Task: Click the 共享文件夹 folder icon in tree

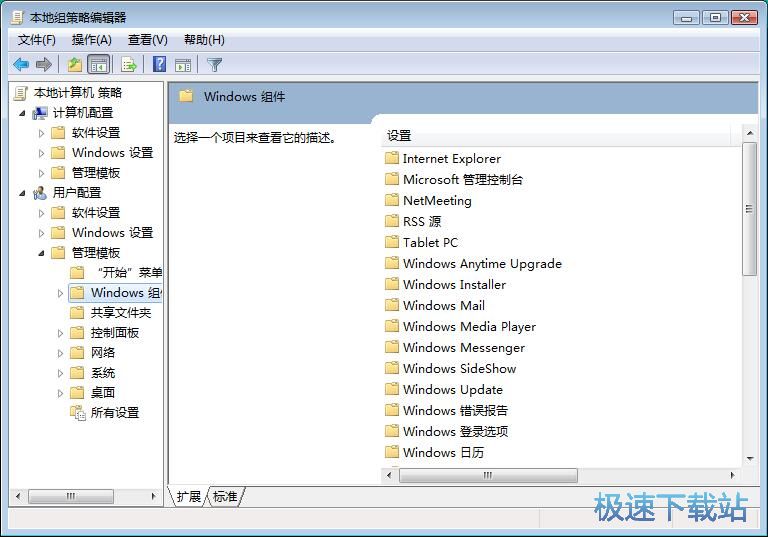Action: (x=77, y=313)
